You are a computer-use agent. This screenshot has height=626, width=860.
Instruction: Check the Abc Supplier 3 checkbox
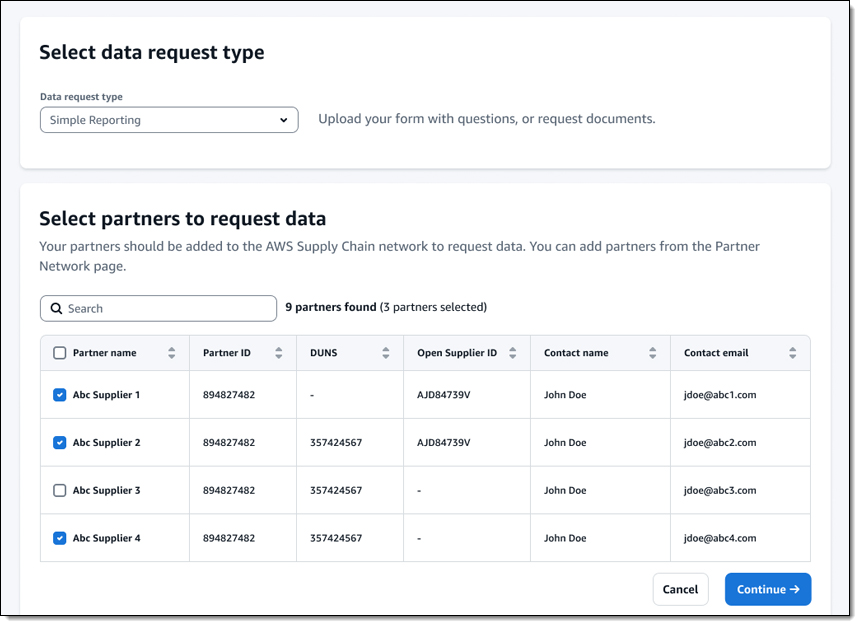click(x=59, y=491)
